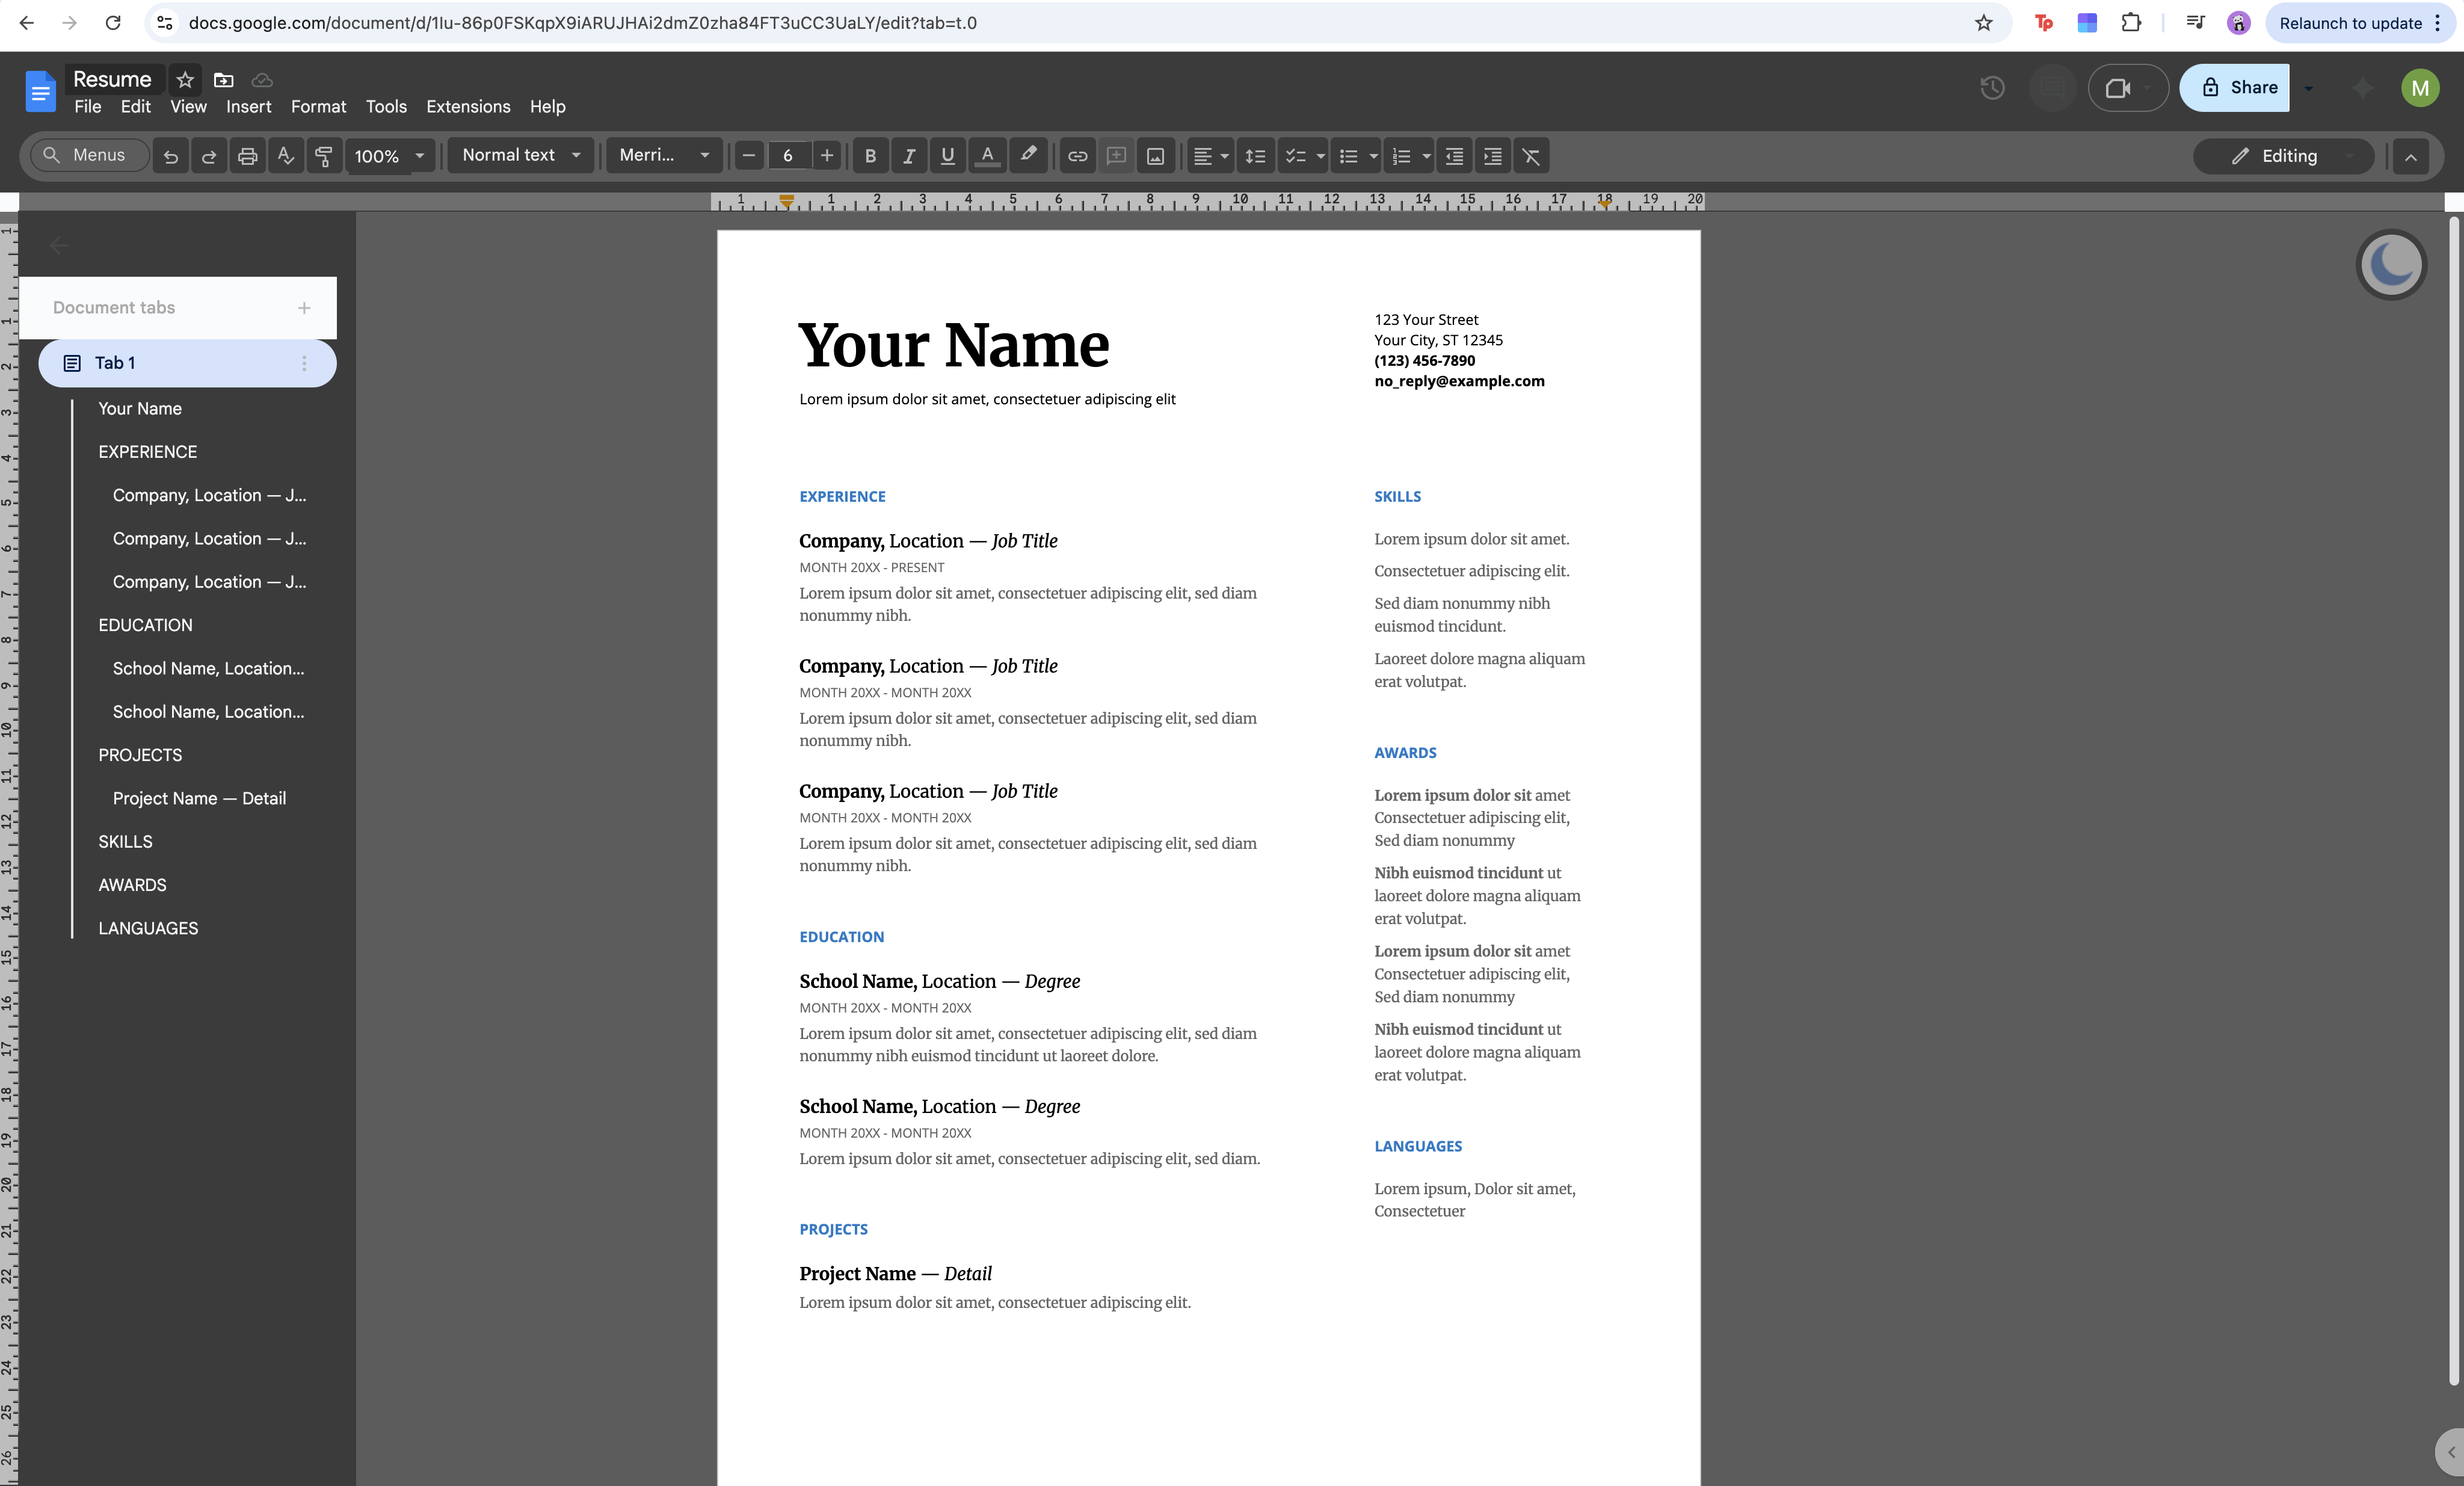
Task: Insert an image
Action: click(1155, 156)
